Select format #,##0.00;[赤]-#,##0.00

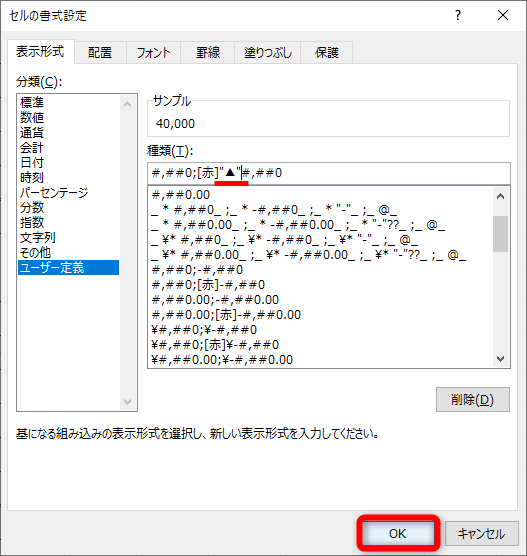point(320,315)
